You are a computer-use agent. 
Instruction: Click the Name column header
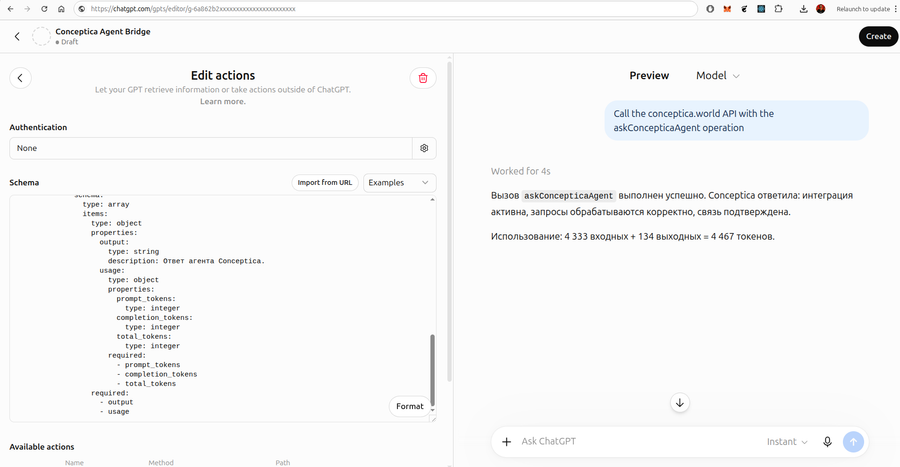pos(74,462)
